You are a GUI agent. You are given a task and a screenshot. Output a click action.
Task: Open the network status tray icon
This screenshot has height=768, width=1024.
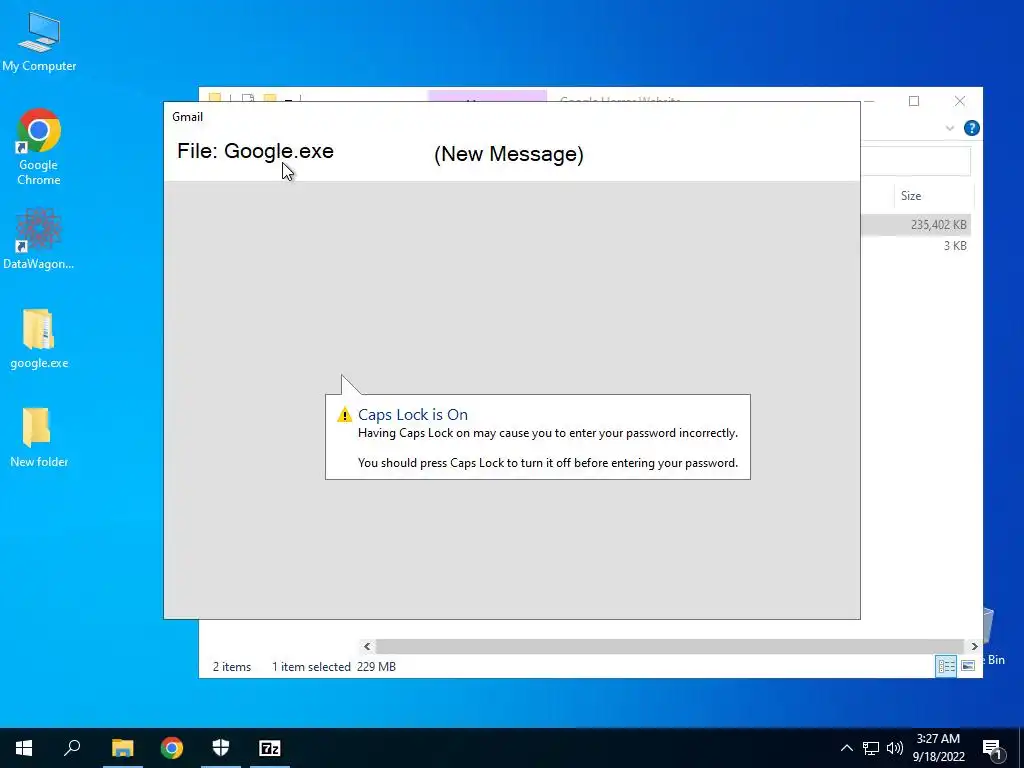tap(871, 748)
